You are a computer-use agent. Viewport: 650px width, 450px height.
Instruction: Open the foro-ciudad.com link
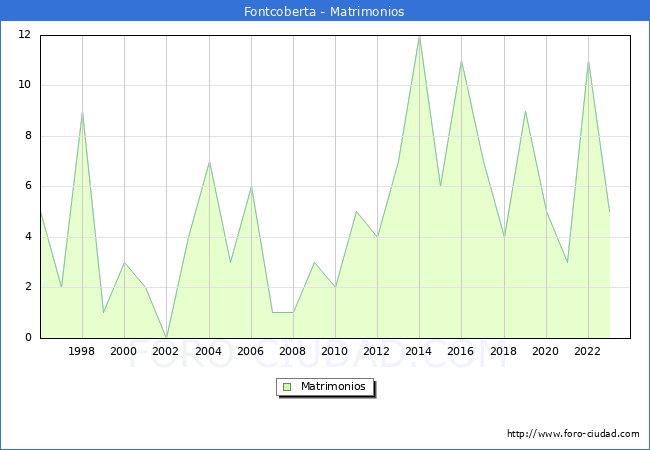pyautogui.click(x=573, y=434)
